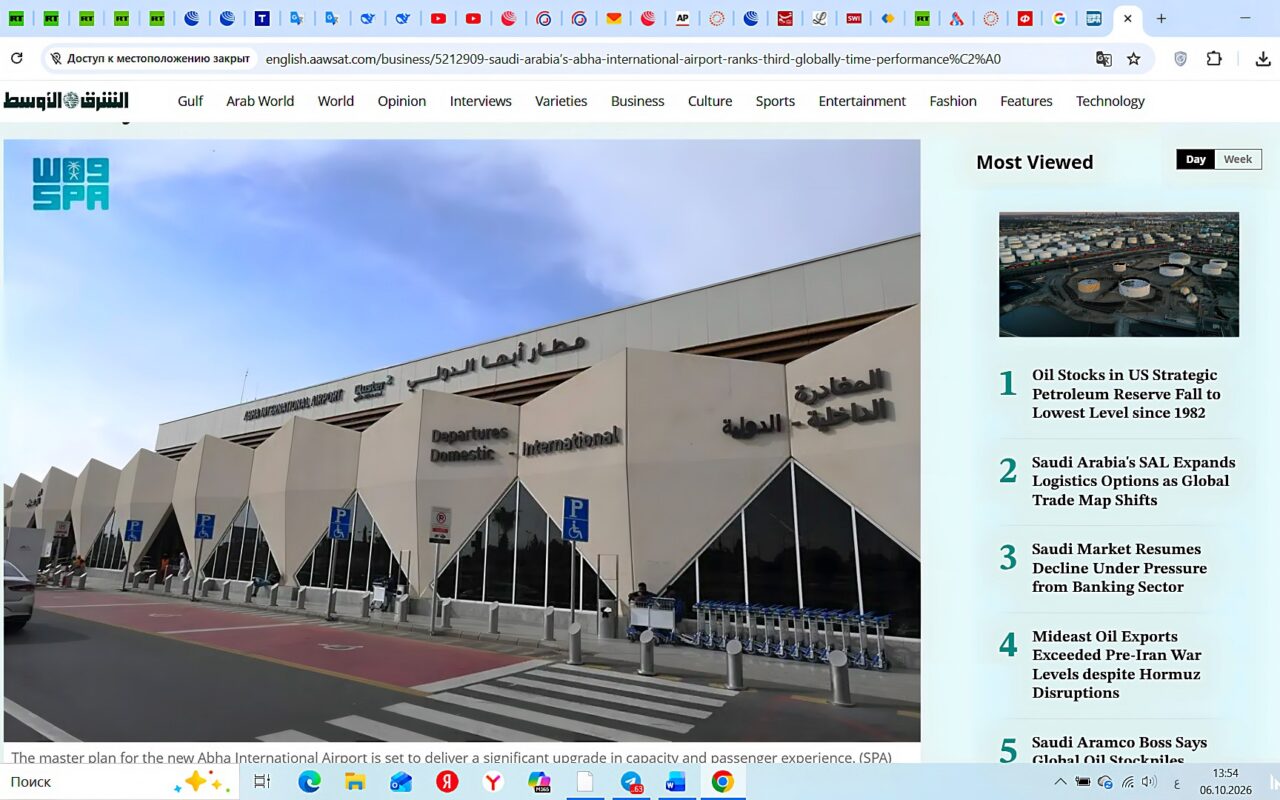Open File Explorer from the taskbar

(355, 782)
